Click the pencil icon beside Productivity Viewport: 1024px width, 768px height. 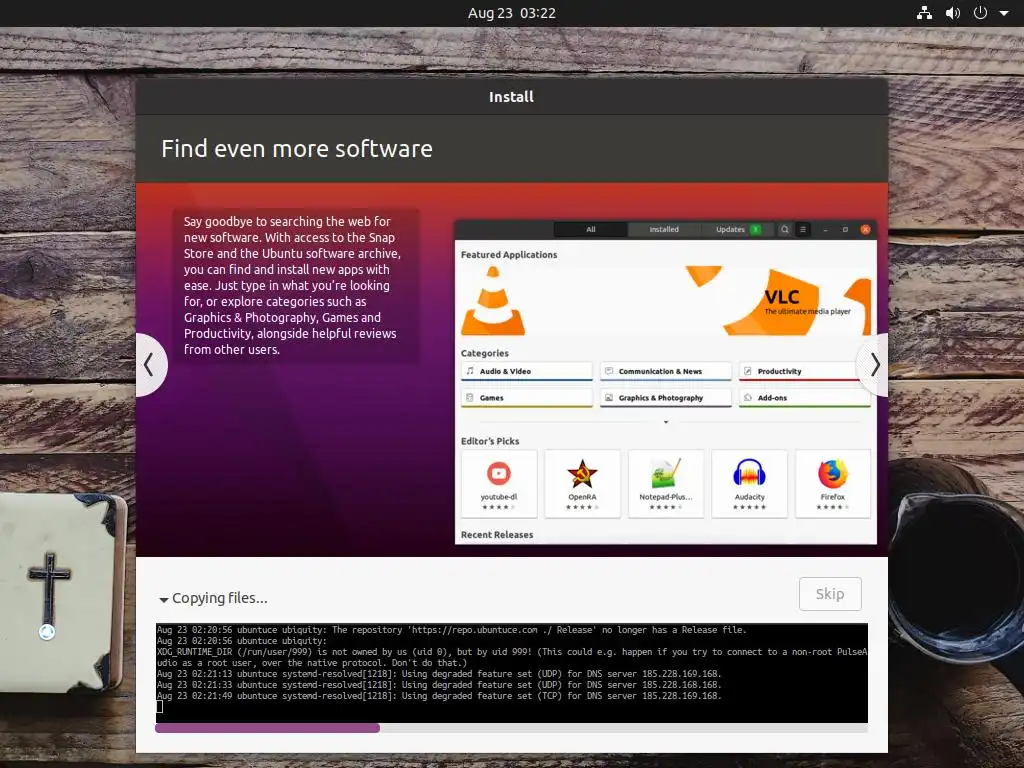click(x=748, y=371)
